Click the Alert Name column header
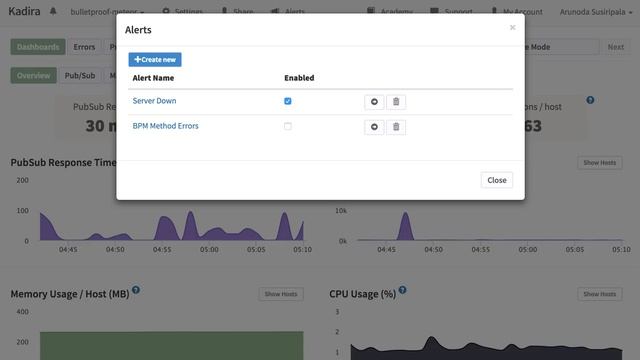640x360 pixels. (x=153, y=78)
